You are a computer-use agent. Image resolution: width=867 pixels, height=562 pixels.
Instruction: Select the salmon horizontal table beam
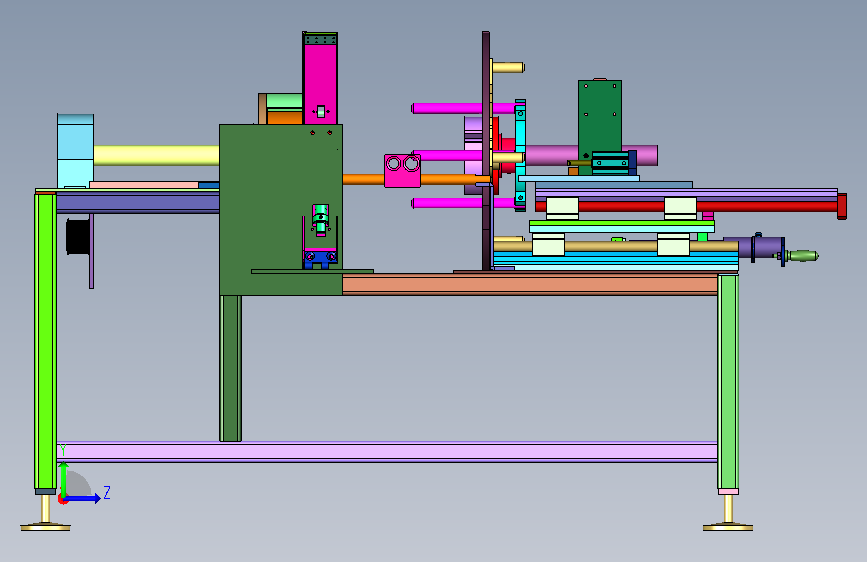(530, 284)
